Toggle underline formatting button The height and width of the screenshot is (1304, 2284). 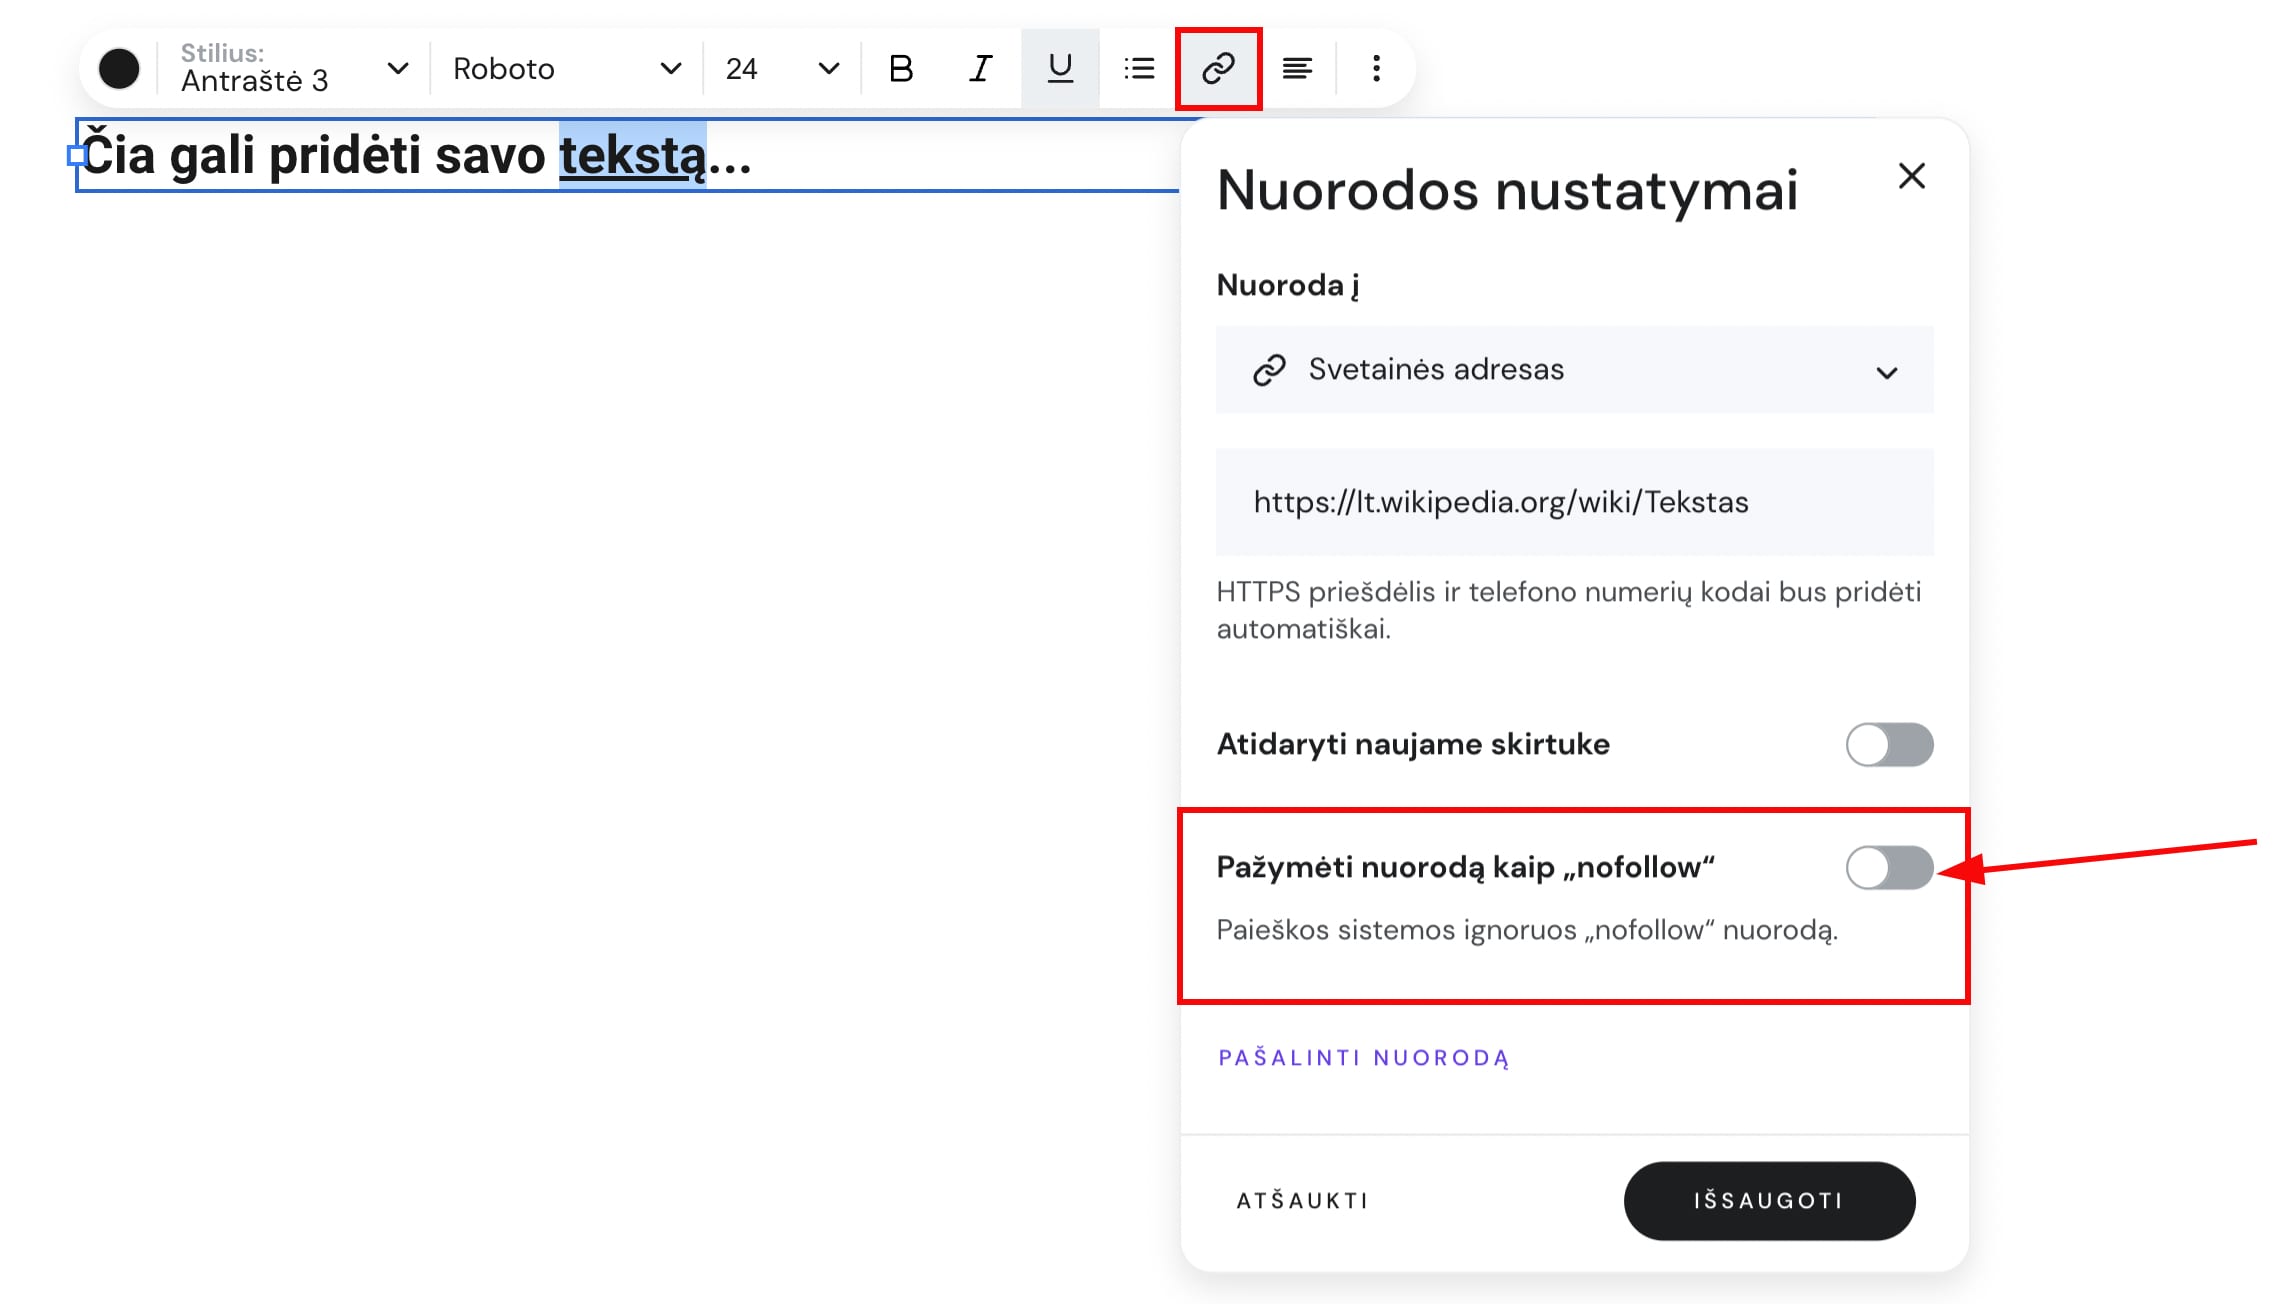click(x=1060, y=69)
